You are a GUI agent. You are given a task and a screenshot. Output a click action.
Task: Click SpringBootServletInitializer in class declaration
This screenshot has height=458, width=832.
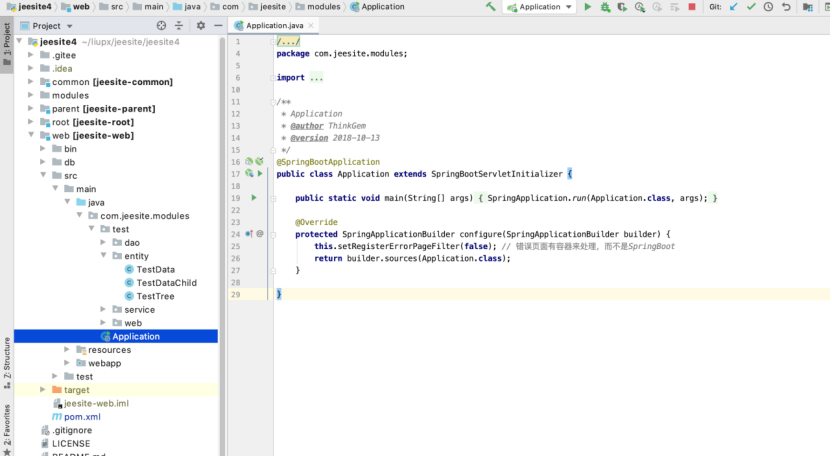pyautogui.click(x=497, y=174)
